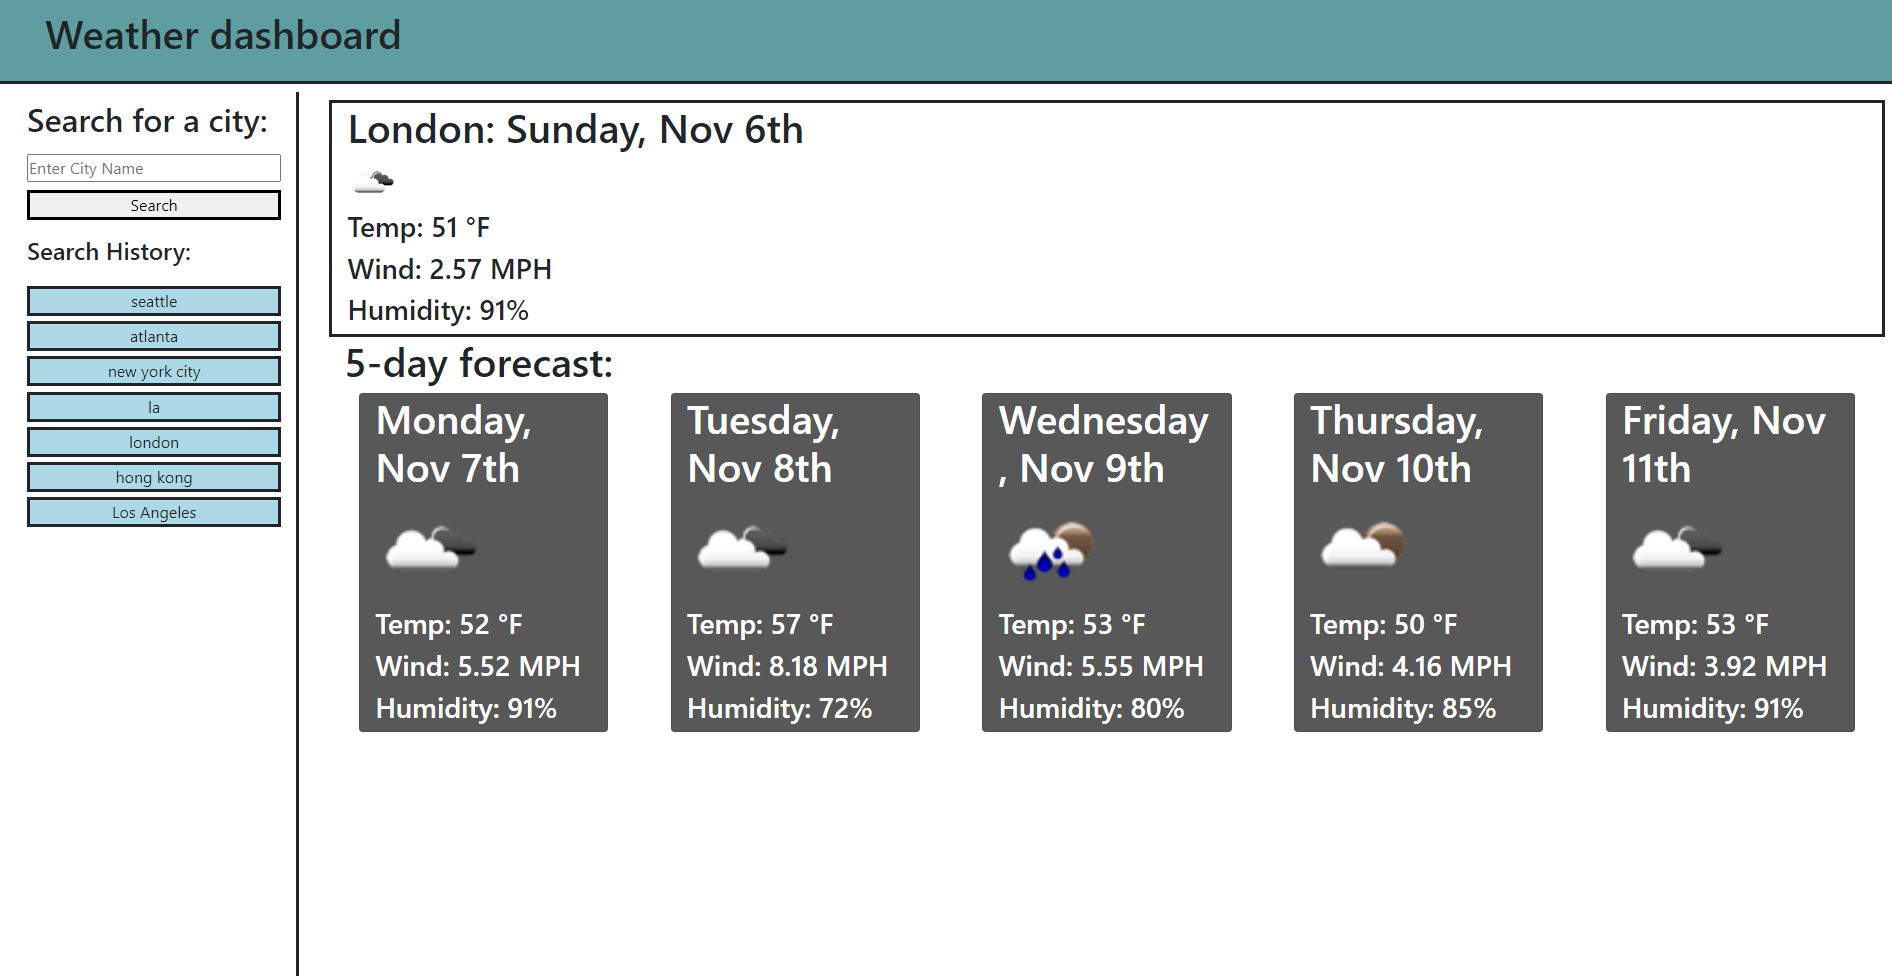Screen dimensions: 1892x976
Task: Reload london from search history
Action: [x=154, y=442]
